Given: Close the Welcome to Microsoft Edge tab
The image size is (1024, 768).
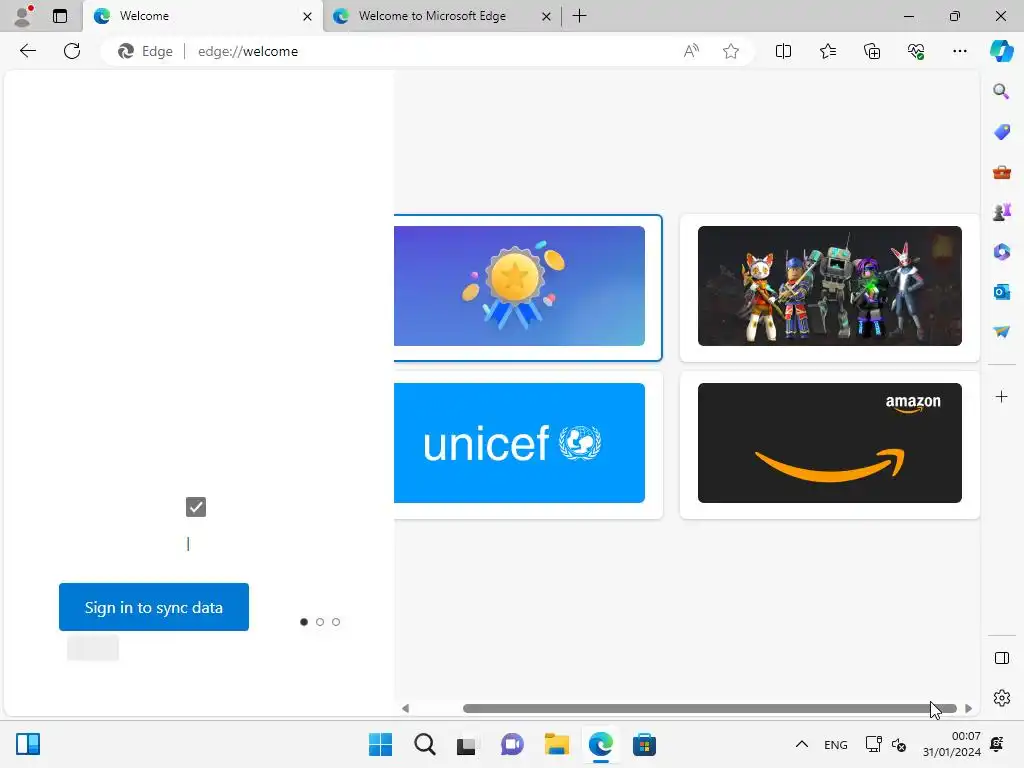Looking at the screenshot, I should (546, 16).
